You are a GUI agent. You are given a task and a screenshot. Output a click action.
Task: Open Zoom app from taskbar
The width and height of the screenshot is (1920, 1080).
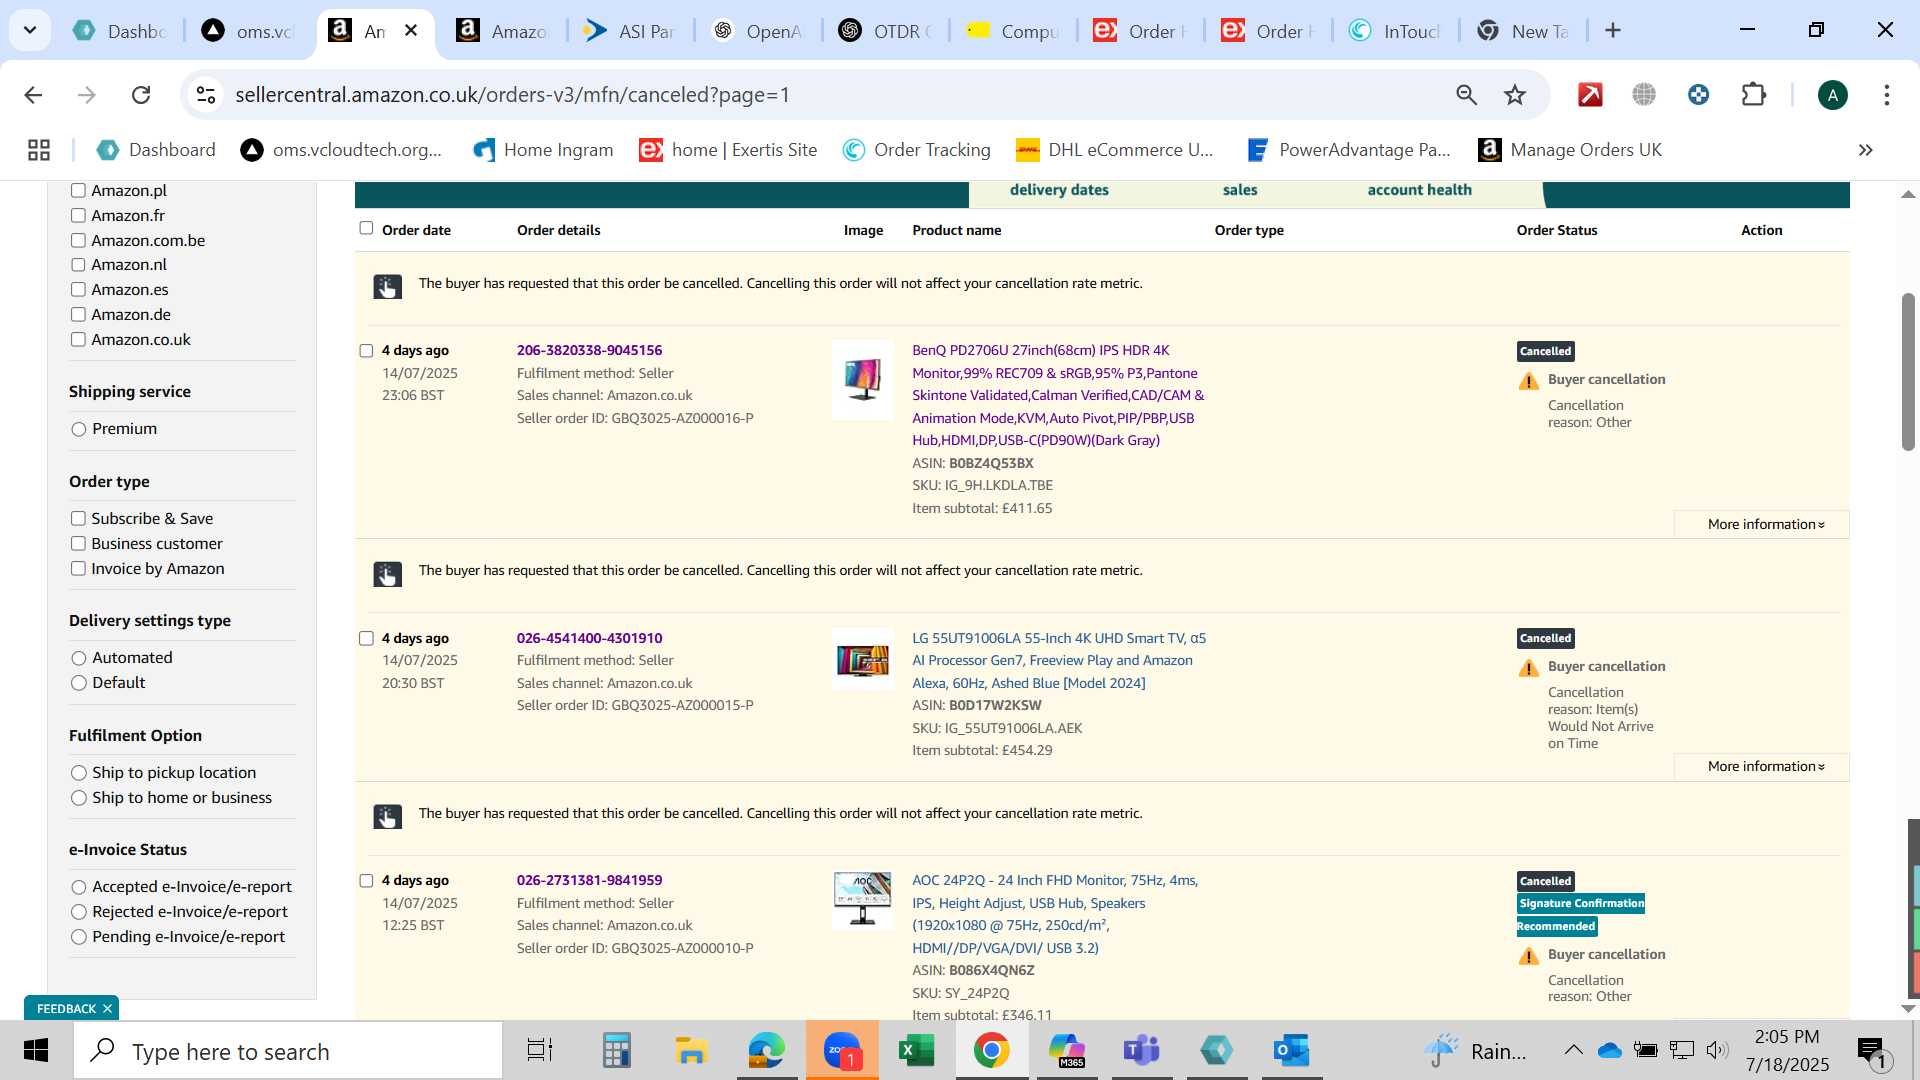[x=842, y=1051]
